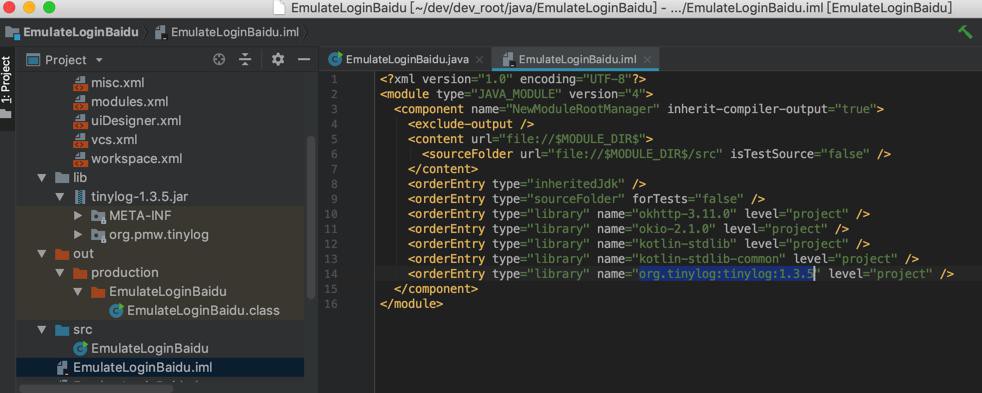This screenshot has height=393, width=982.
Task: Select EmulateLoginBaidu class under src
Action: coord(150,349)
